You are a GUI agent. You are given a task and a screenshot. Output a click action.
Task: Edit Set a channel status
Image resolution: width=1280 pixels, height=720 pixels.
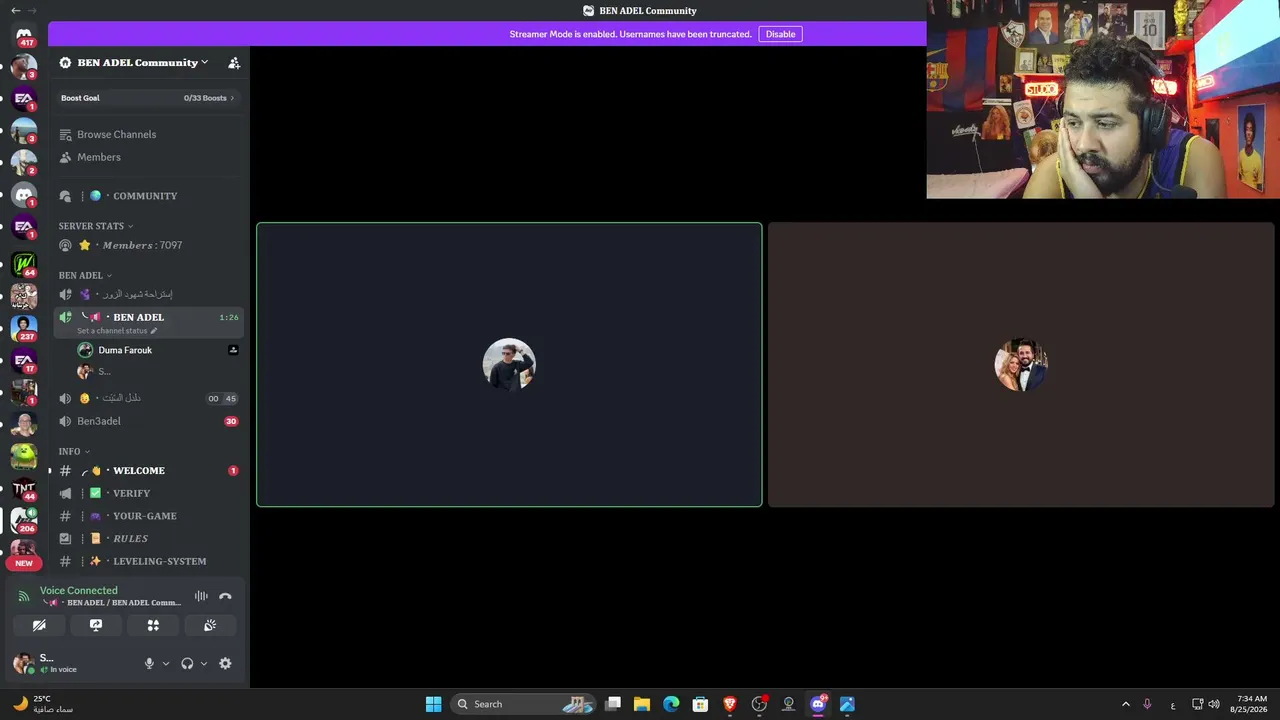(x=117, y=331)
